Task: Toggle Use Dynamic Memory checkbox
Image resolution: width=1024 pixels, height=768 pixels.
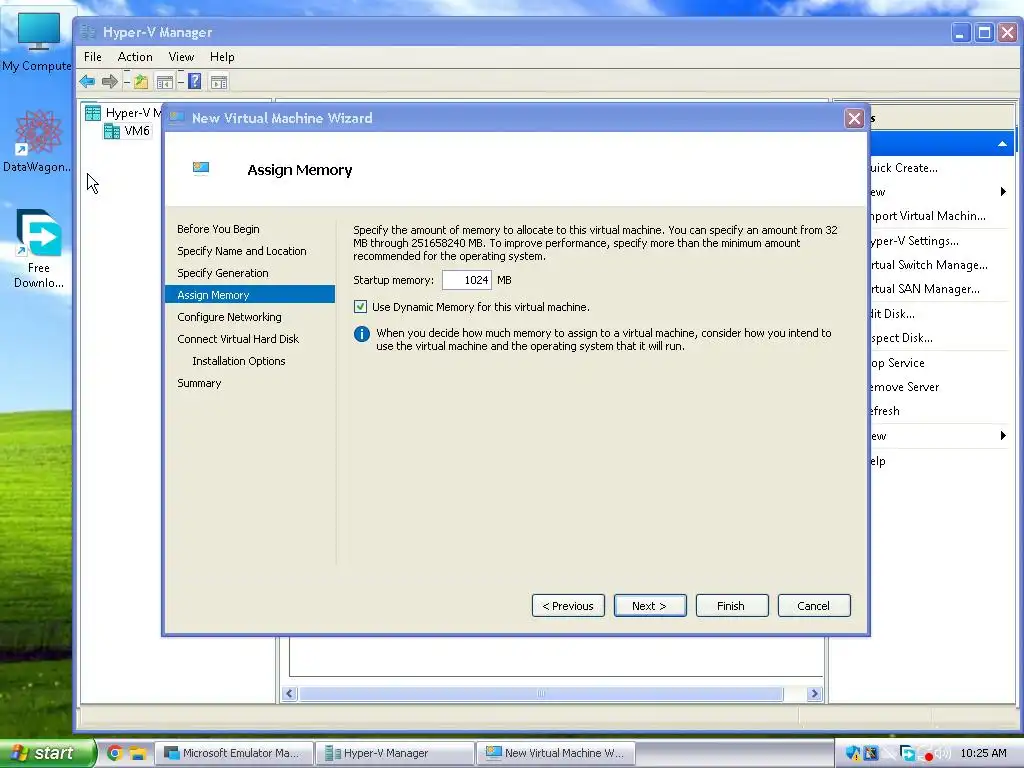Action: pos(360,306)
